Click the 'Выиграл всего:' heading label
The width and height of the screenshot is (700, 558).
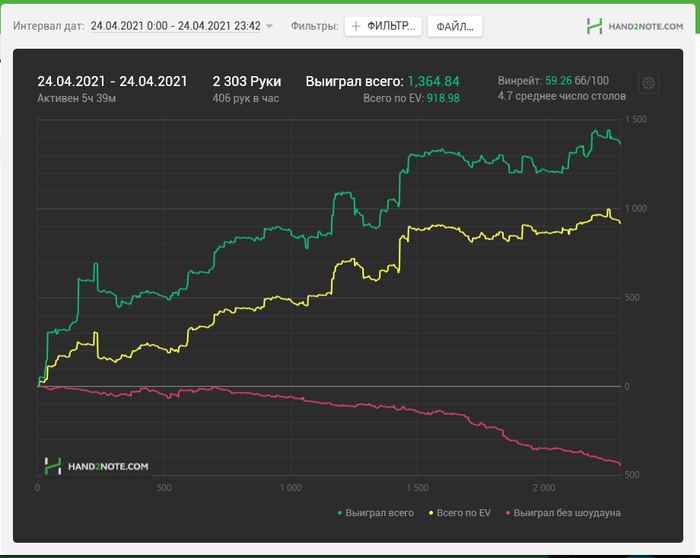[x=354, y=81]
